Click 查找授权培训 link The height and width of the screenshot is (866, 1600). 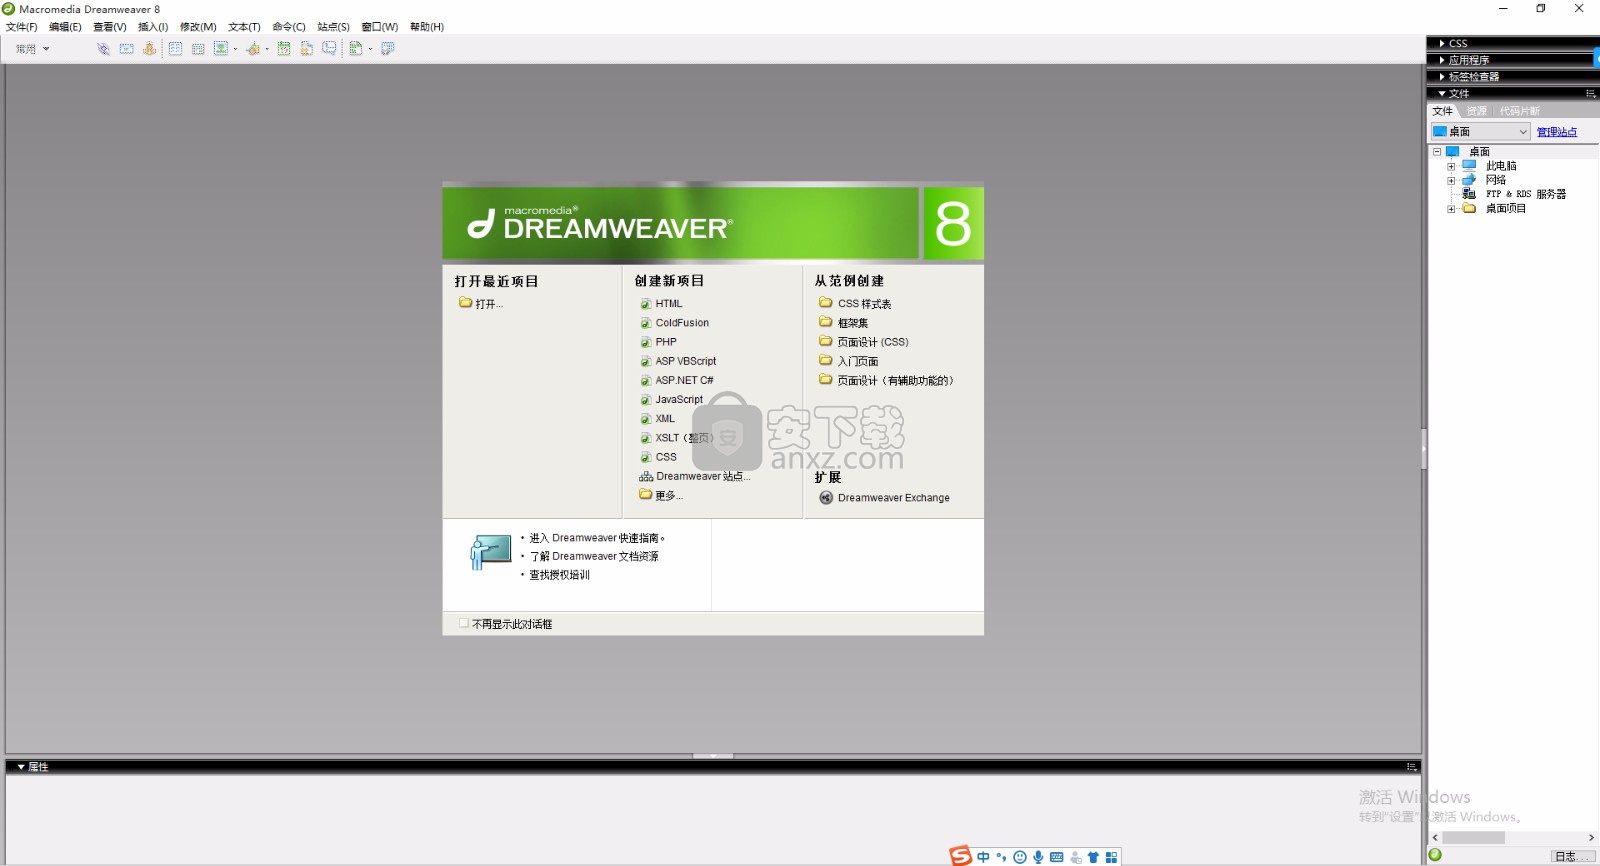(x=559, y=575)
